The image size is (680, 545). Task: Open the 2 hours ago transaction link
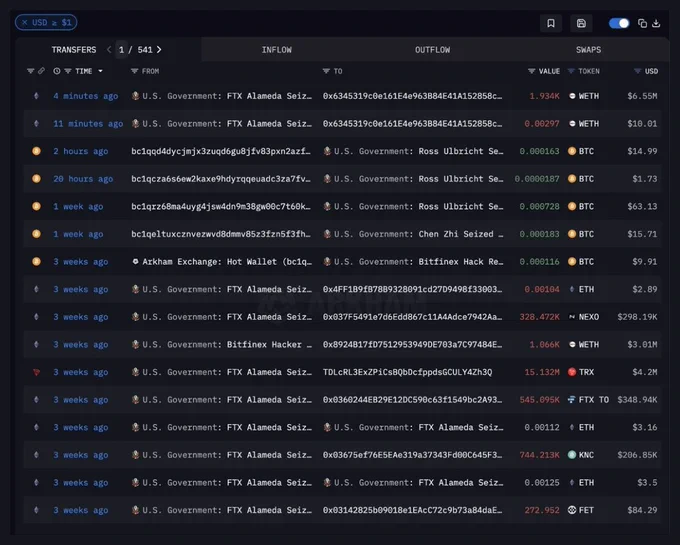click(81, 151)
